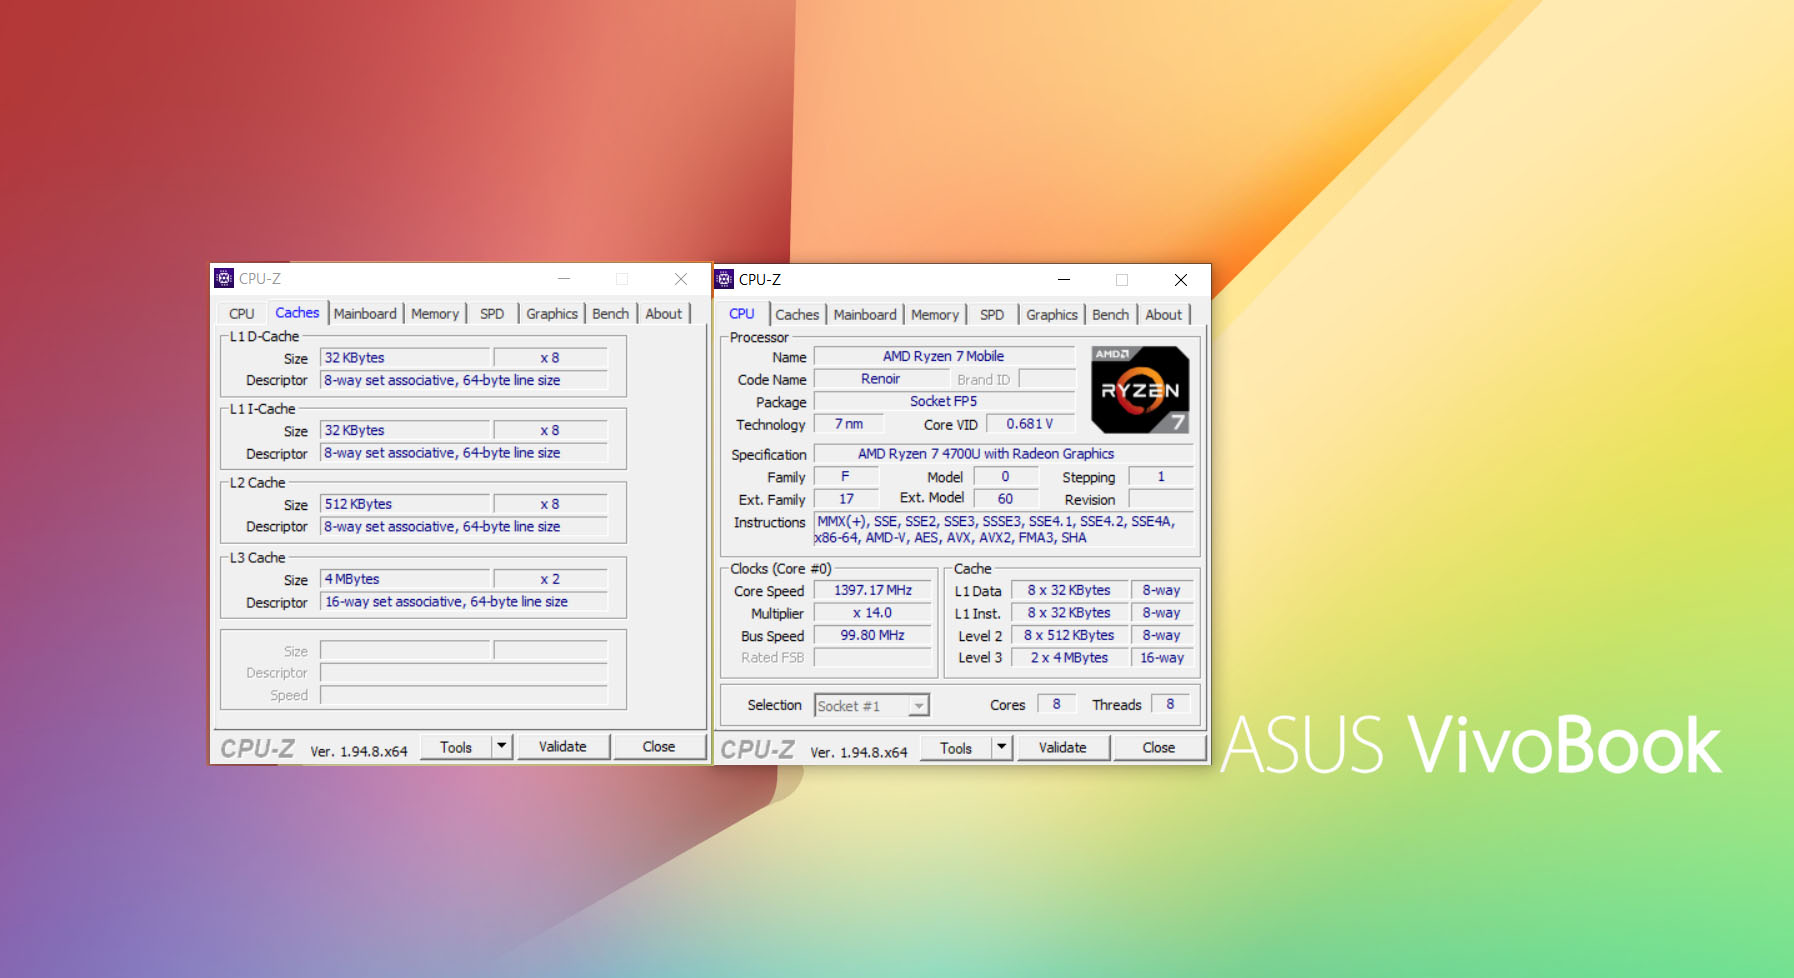
Task: Click the Threads count field
Action: pyautogui.click(x=1170, y=704)
